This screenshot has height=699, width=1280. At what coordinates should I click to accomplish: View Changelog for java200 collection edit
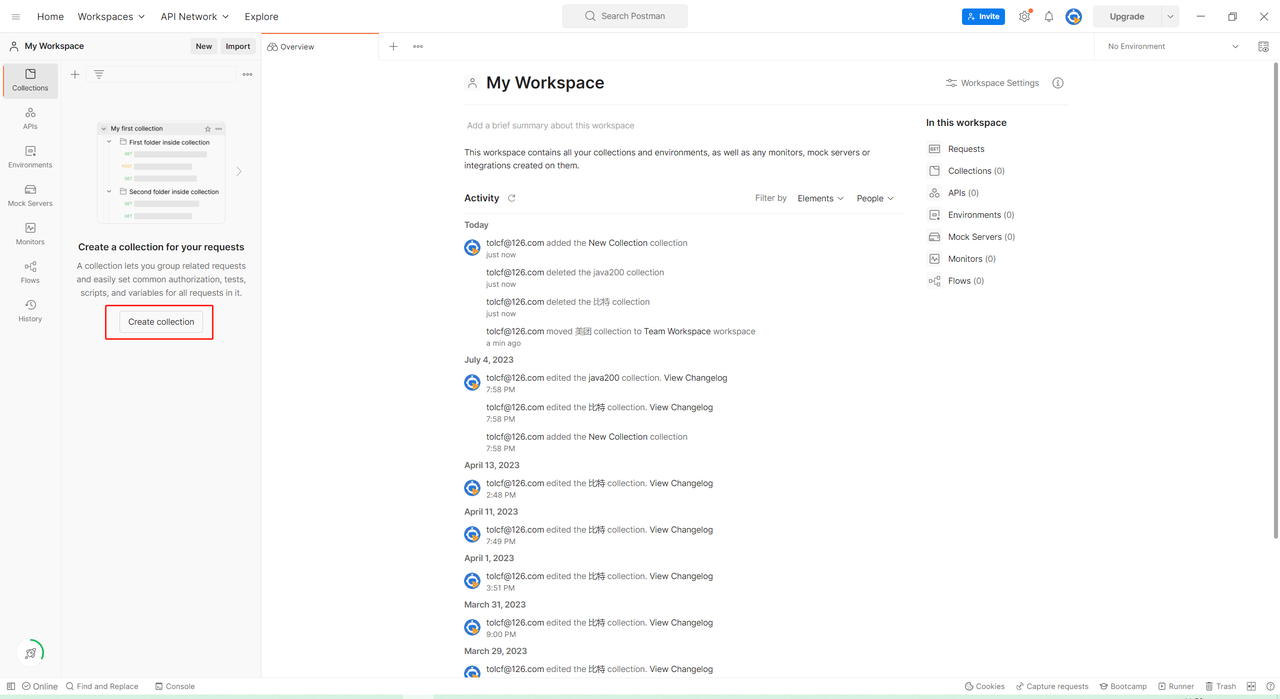[695, 378]
